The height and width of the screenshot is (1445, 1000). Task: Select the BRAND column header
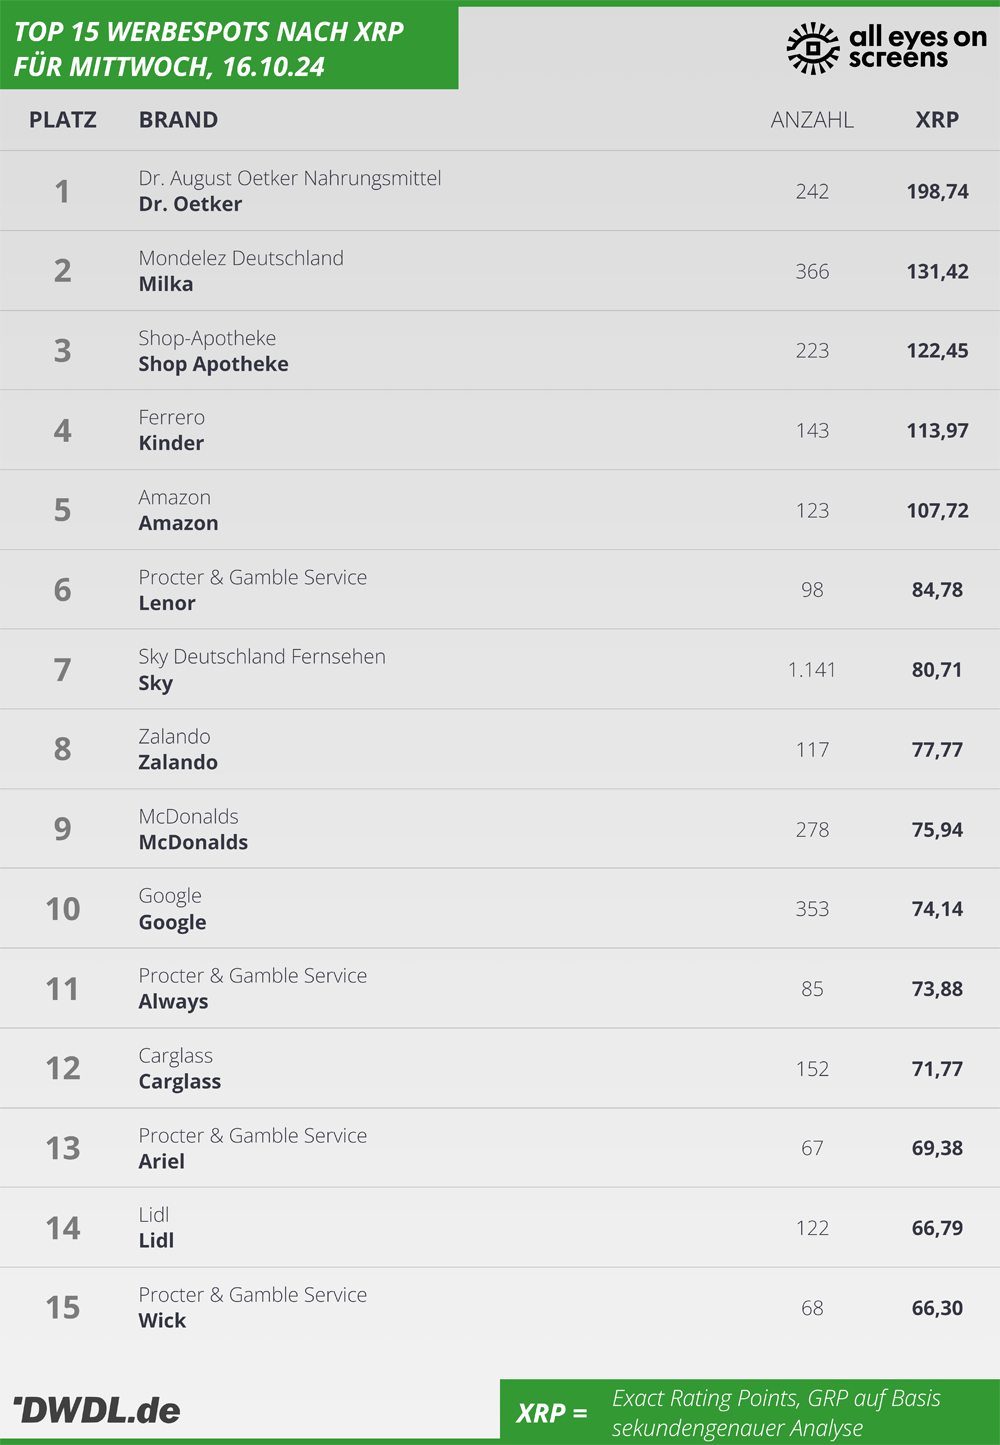[x=178, y=120]
